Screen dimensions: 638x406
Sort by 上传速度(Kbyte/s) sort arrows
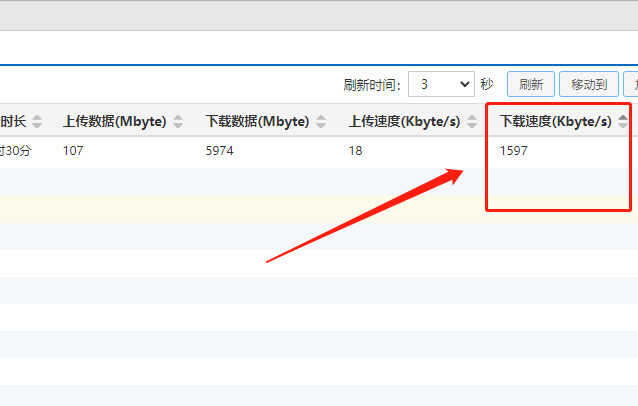pyautogui.click(x=472, y=121)
